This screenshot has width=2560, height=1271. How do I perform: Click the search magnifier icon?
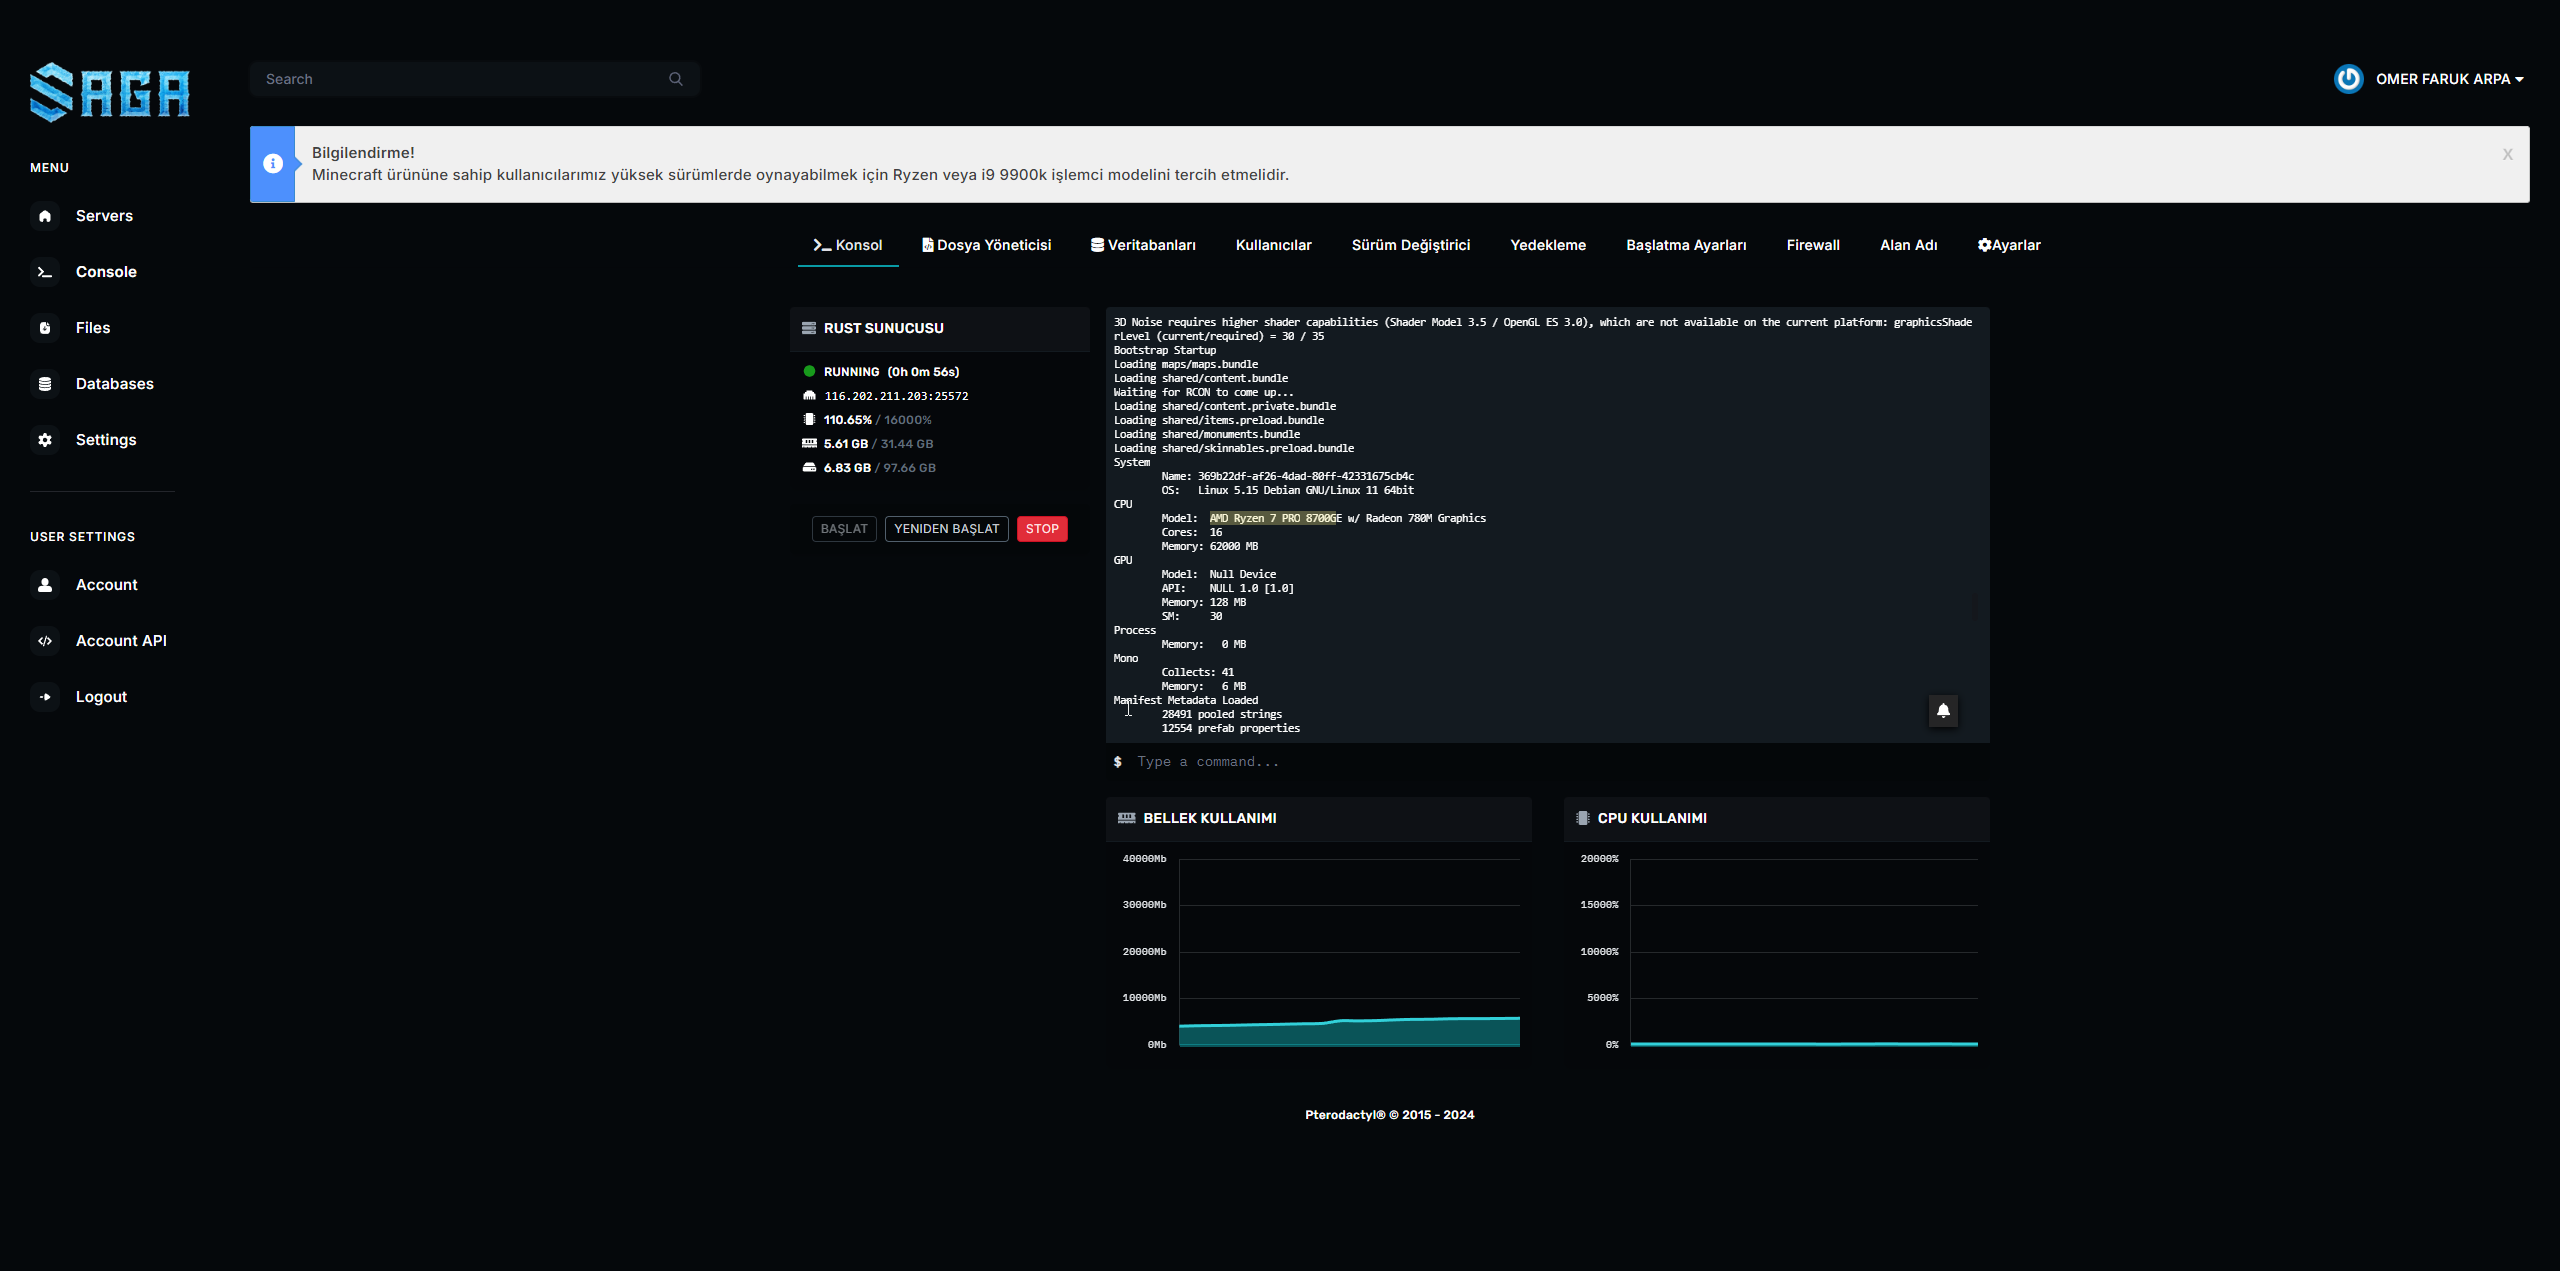click(x=676, y=79)
